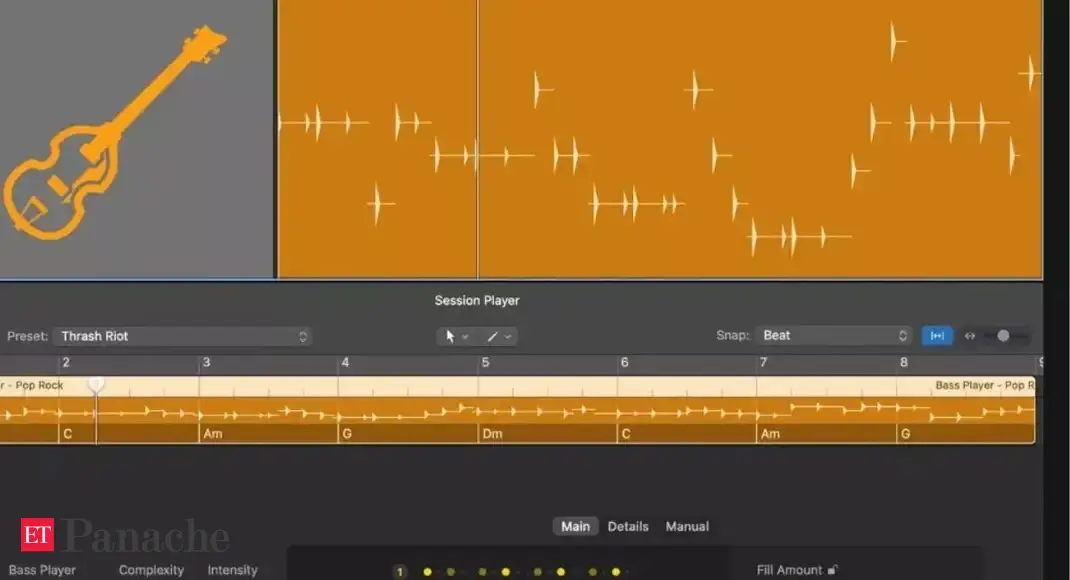Click the Am chord at bar 3
Image resolution: width=1070 pixels, height=580 pixels.
pos(213,434)
